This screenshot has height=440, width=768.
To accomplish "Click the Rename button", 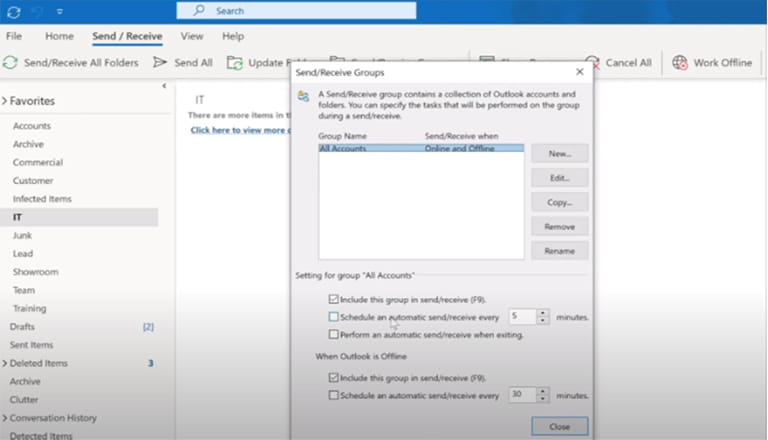I will 559,251.
